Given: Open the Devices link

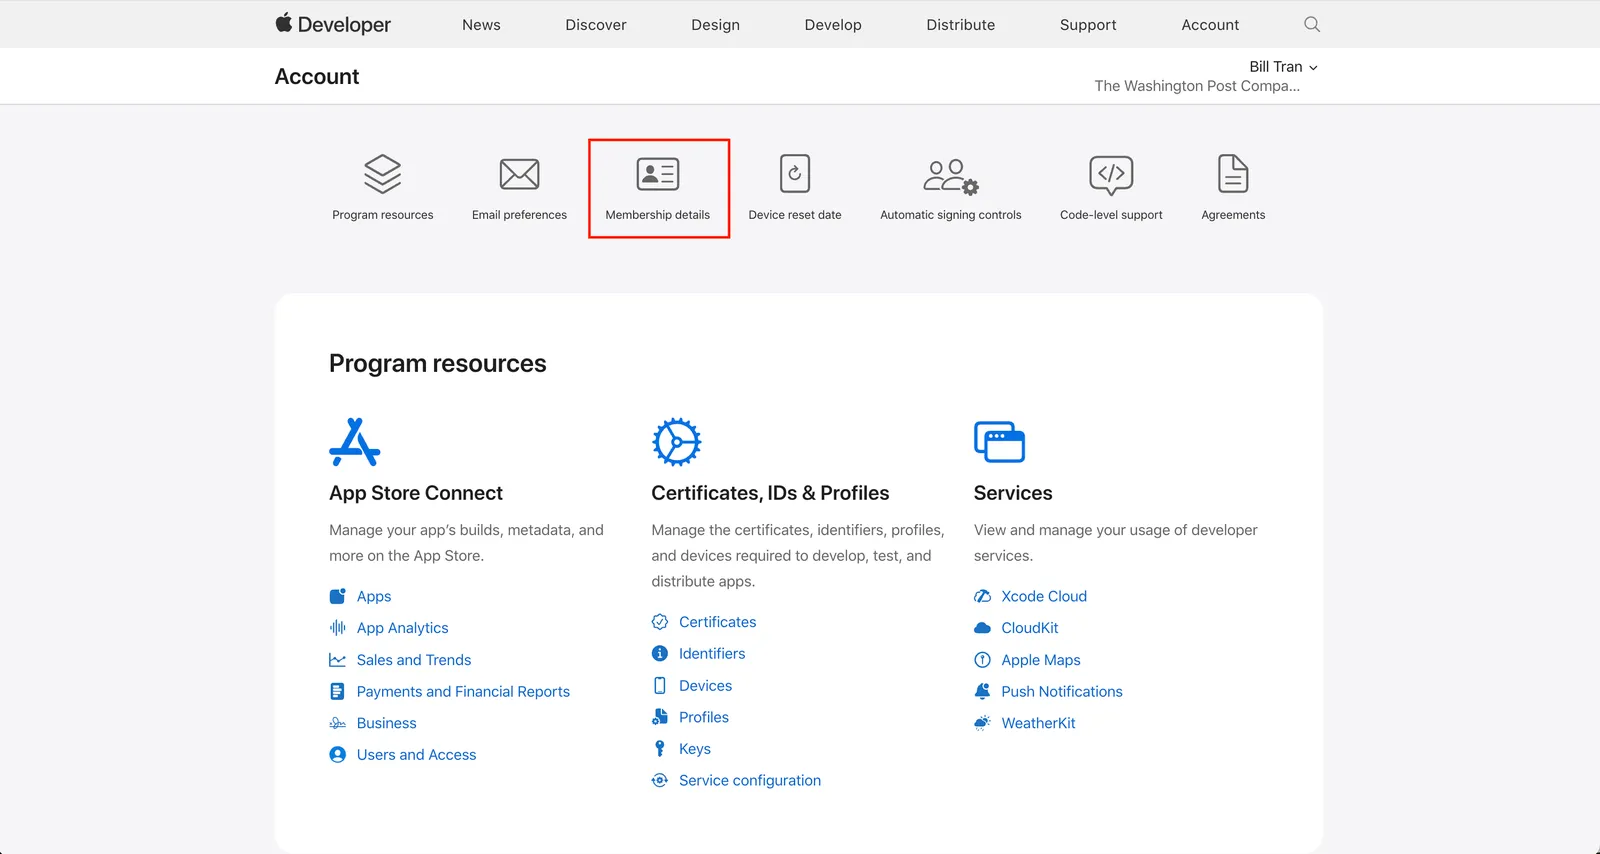Looking at the screenshot, I should (x=706, y=686).
